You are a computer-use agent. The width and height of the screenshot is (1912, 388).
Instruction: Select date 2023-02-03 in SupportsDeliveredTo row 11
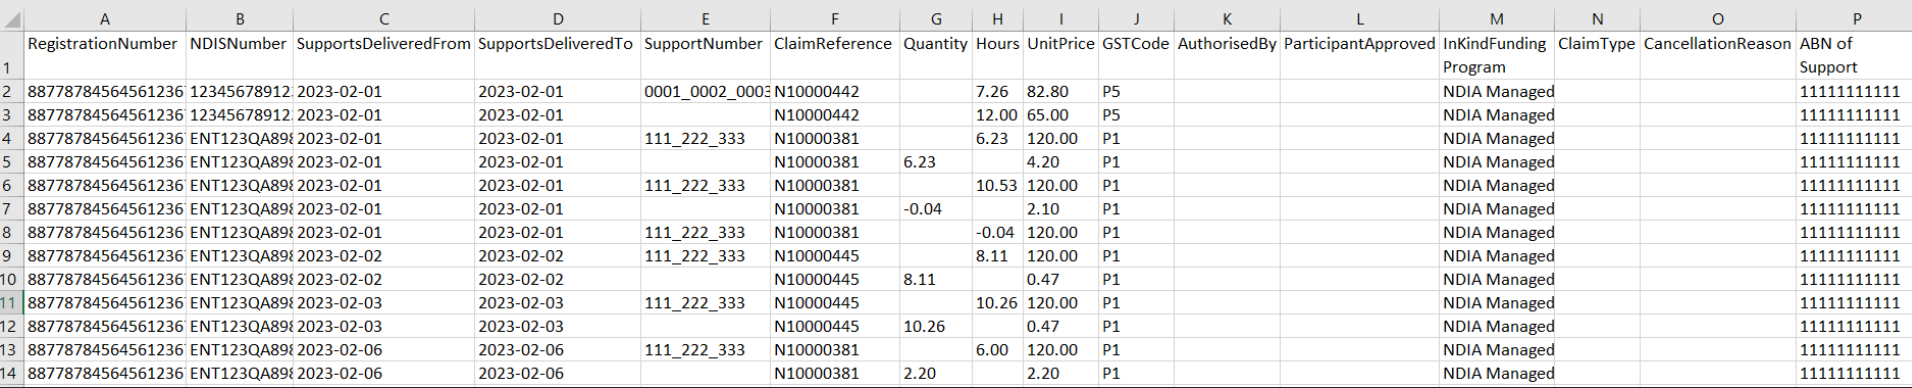[558, 303]
